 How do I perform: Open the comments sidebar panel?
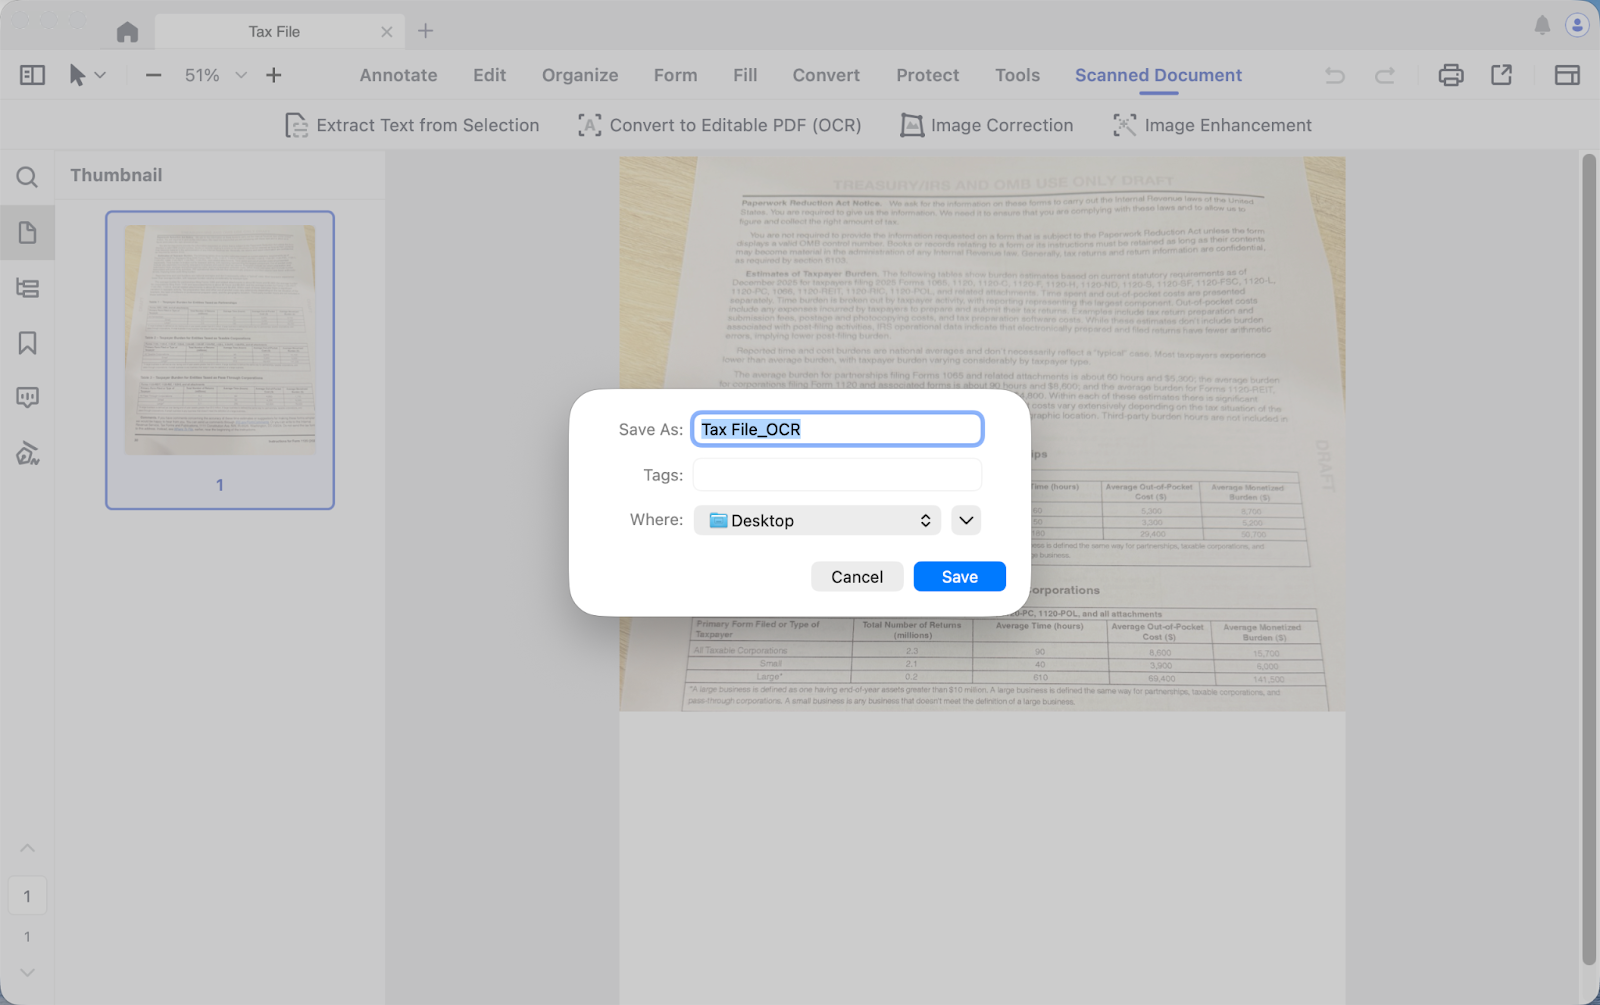point(27,398)
